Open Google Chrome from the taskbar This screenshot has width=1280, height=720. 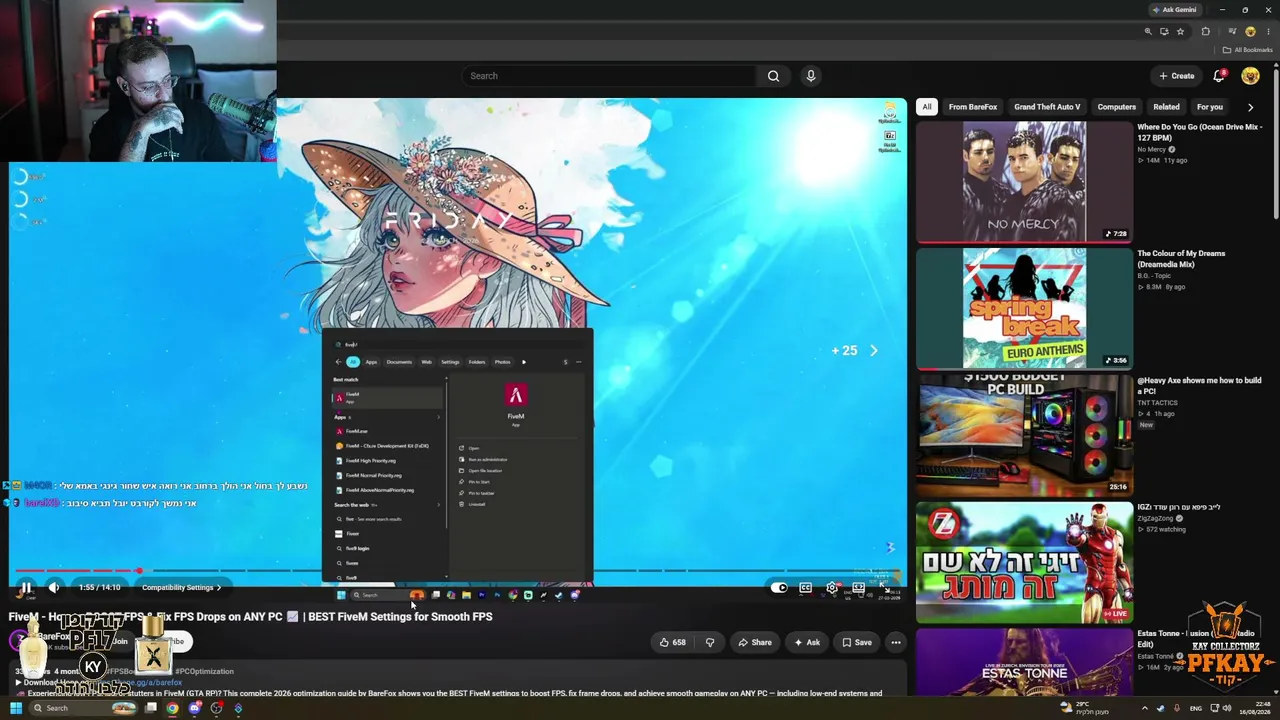(172, 708)
